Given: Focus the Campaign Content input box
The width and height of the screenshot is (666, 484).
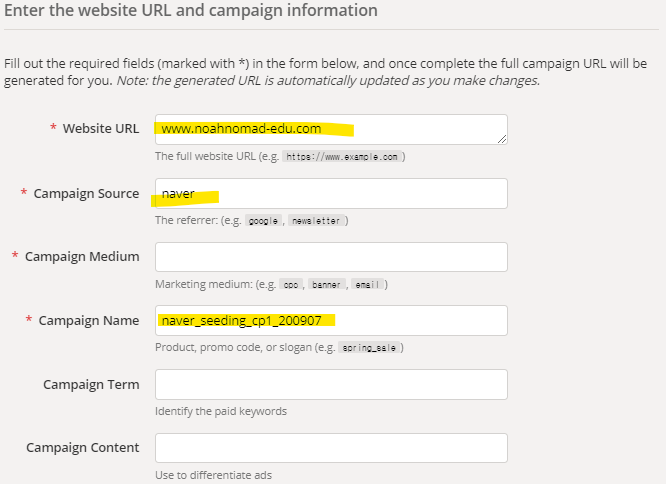Looking at the screenshot, I should tap(330, 447).
